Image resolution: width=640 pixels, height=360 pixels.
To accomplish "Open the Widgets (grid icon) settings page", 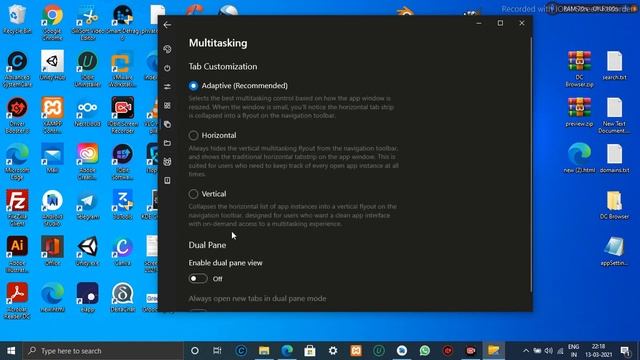I will [x=167, y=105].
